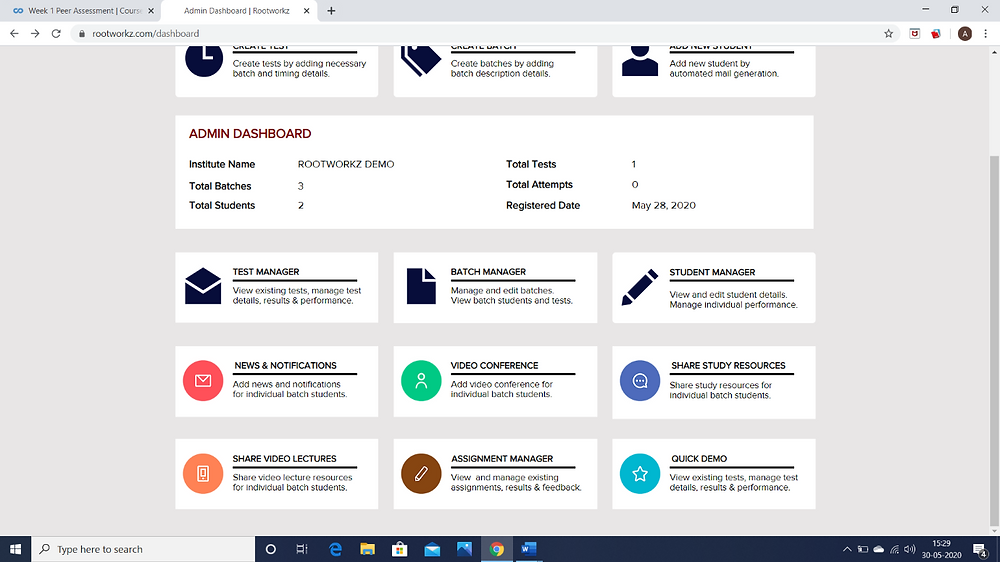This screenshot has width=1000, height=562.
Task: Open SHARE VIDEO LECTURES heading link
Action: coord(284,459)
